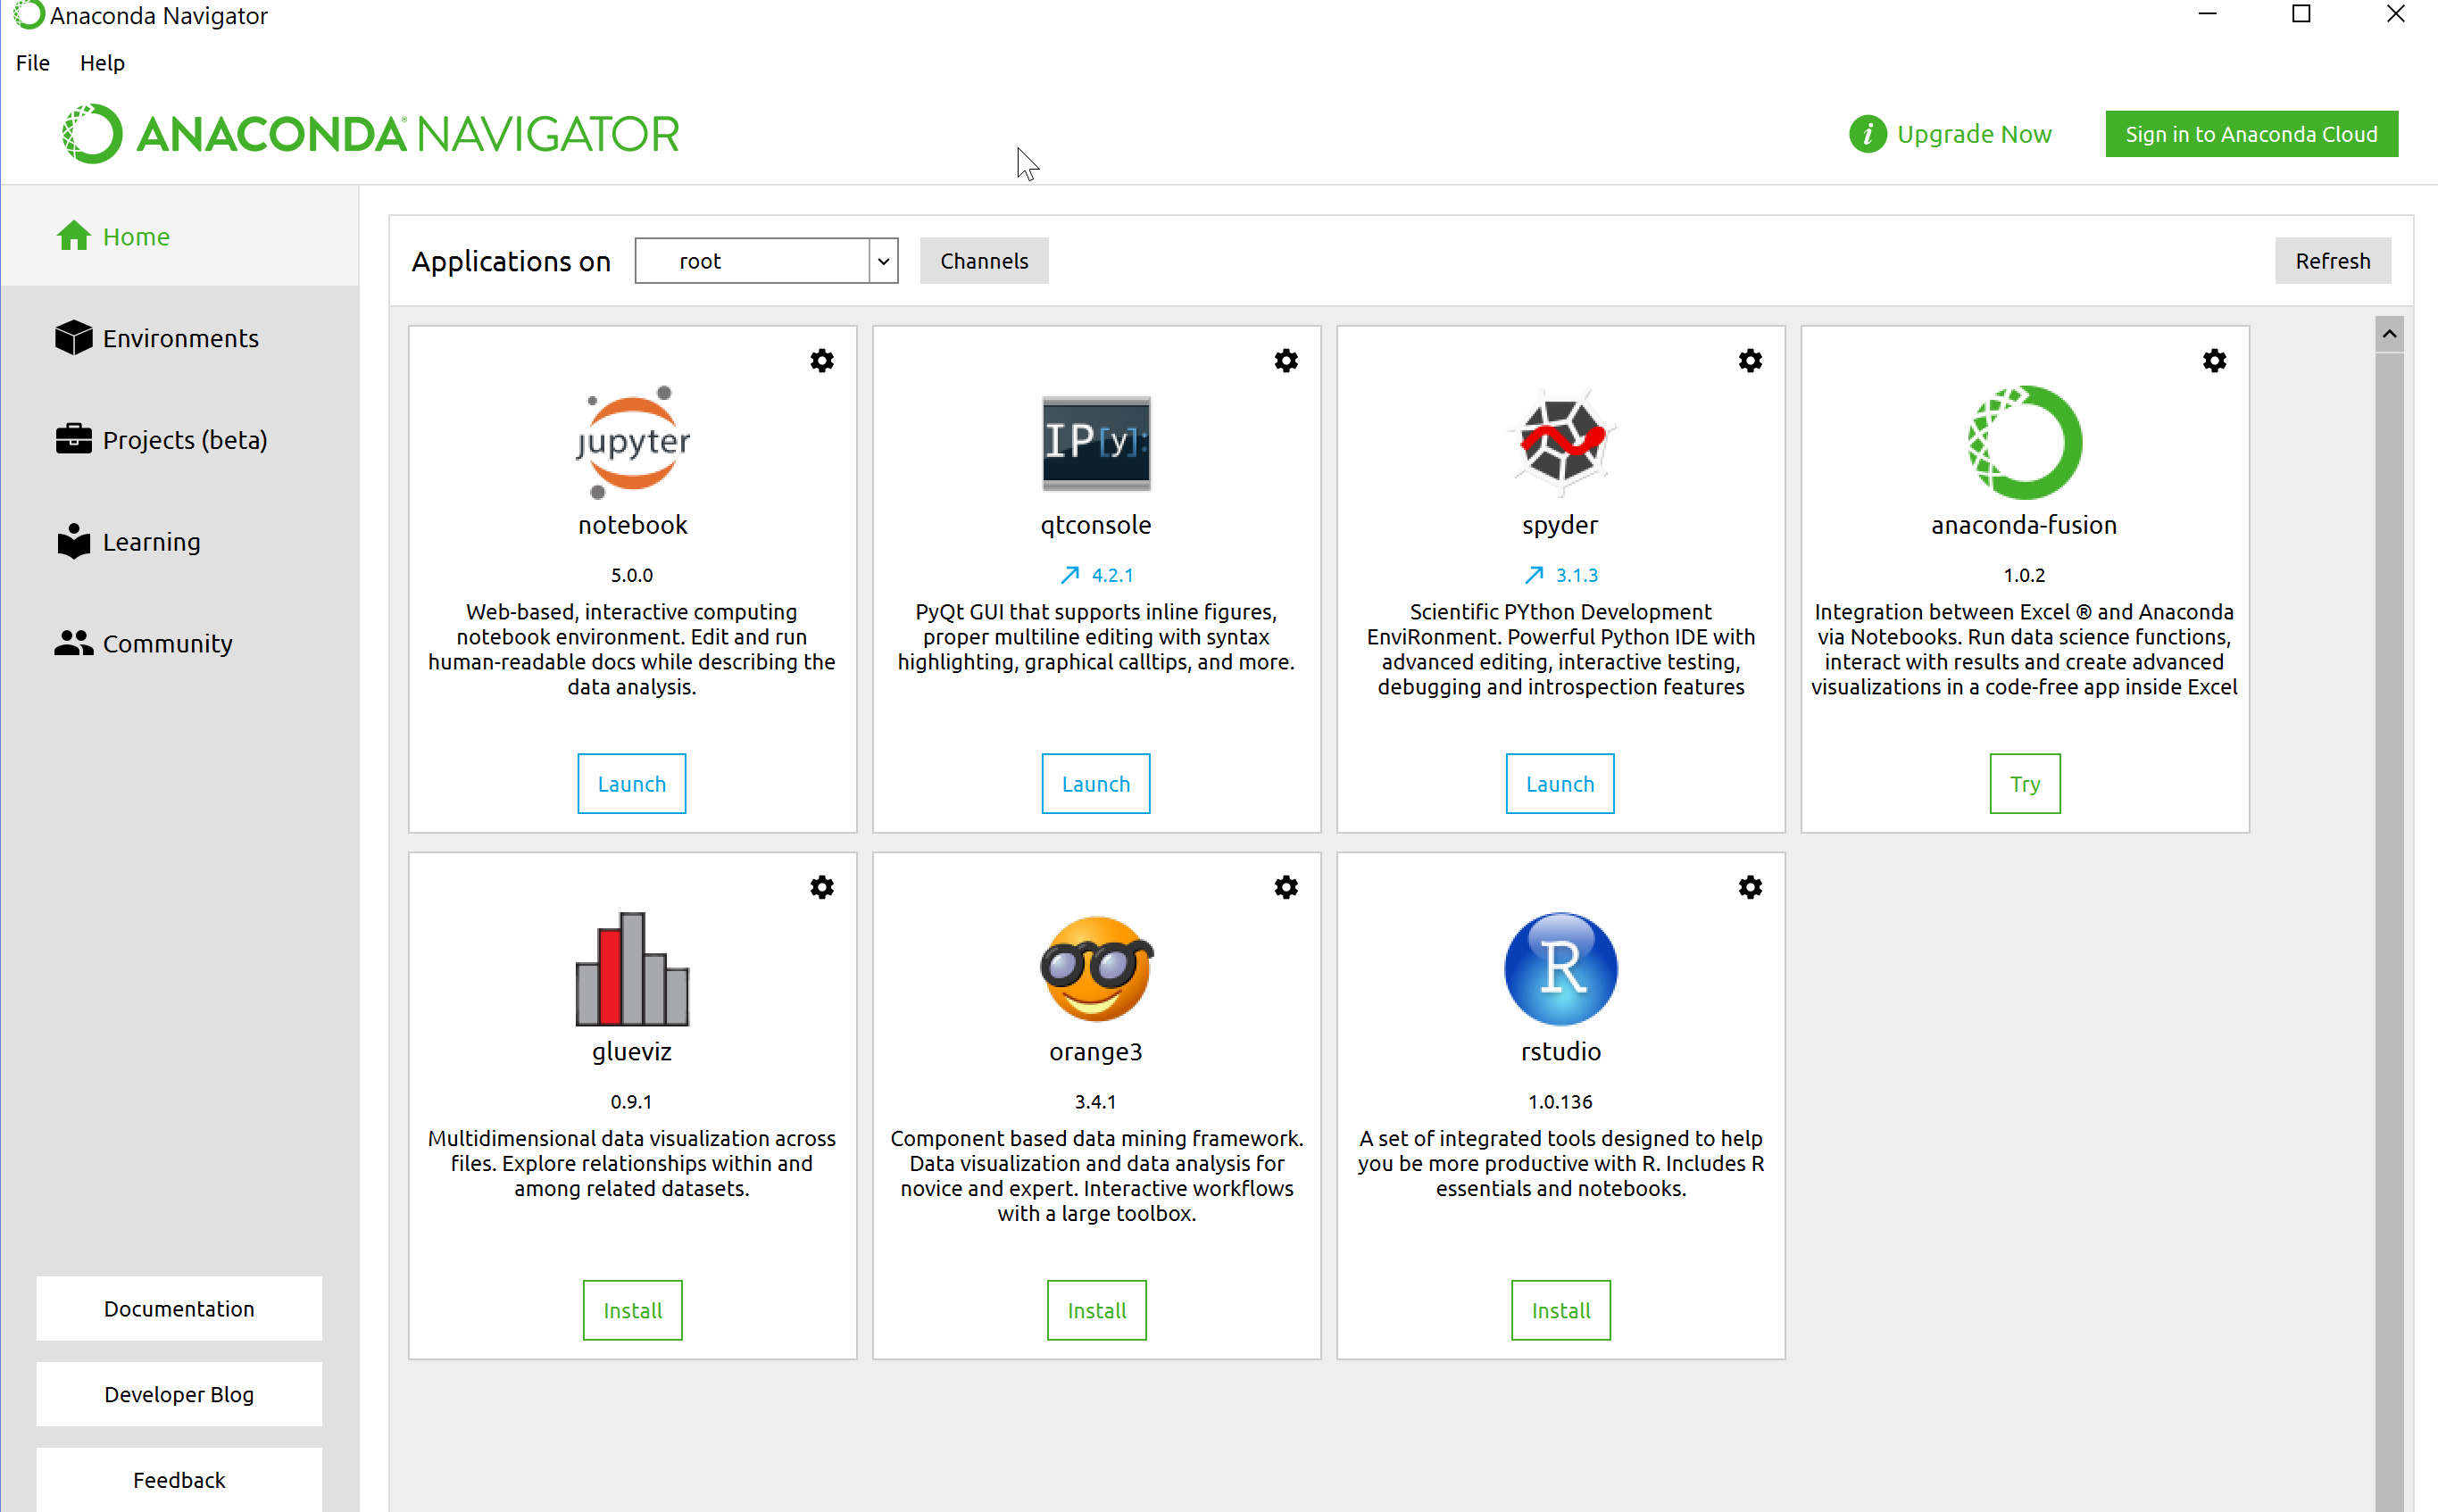Expand the Channels configuration menu
The height and width of the screenshot is (1512, 2438).
(984, 262)
